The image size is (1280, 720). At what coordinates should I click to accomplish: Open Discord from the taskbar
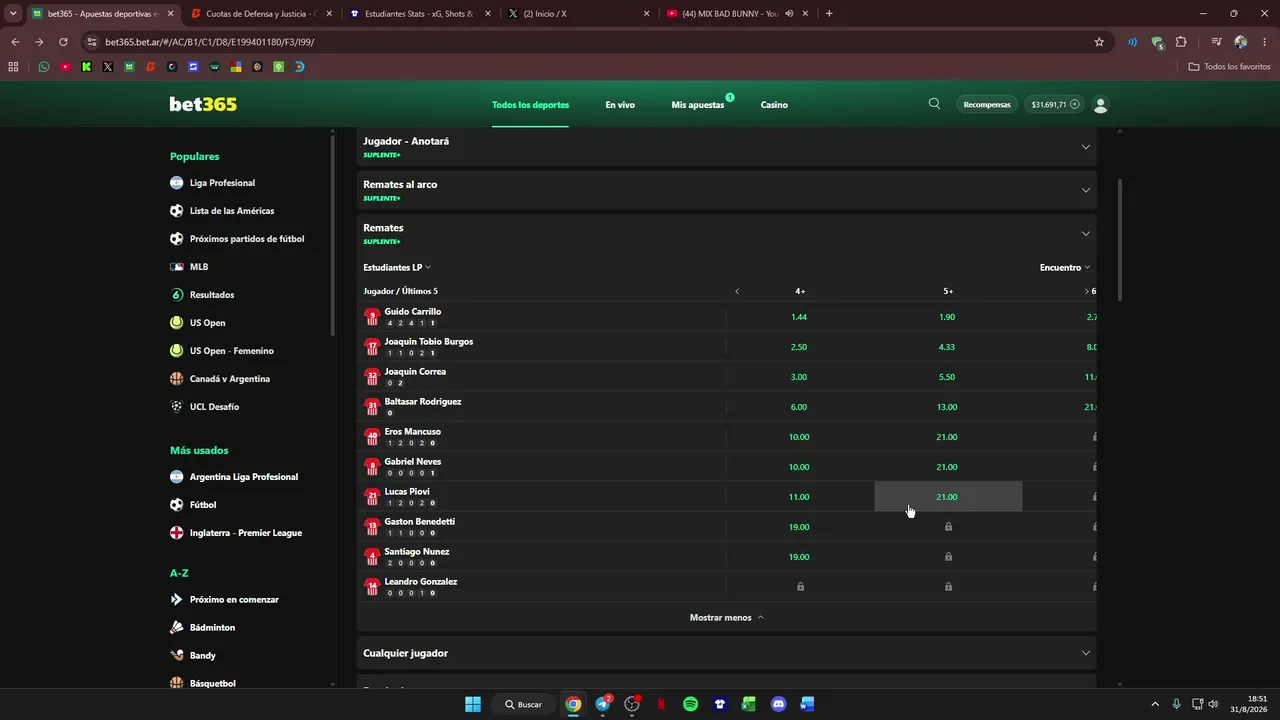coord(779,704)
